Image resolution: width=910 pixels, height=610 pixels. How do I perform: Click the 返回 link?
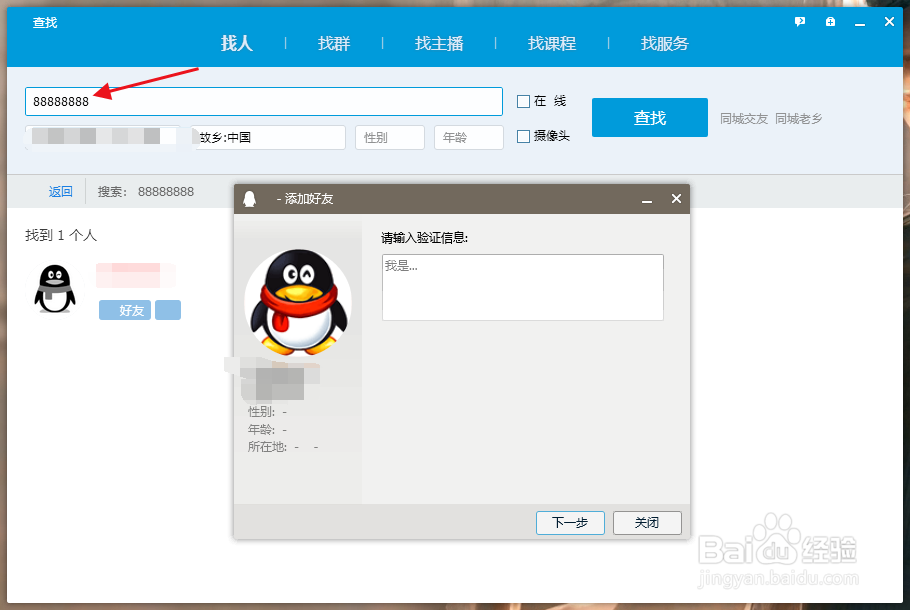[x=60, y=192]
